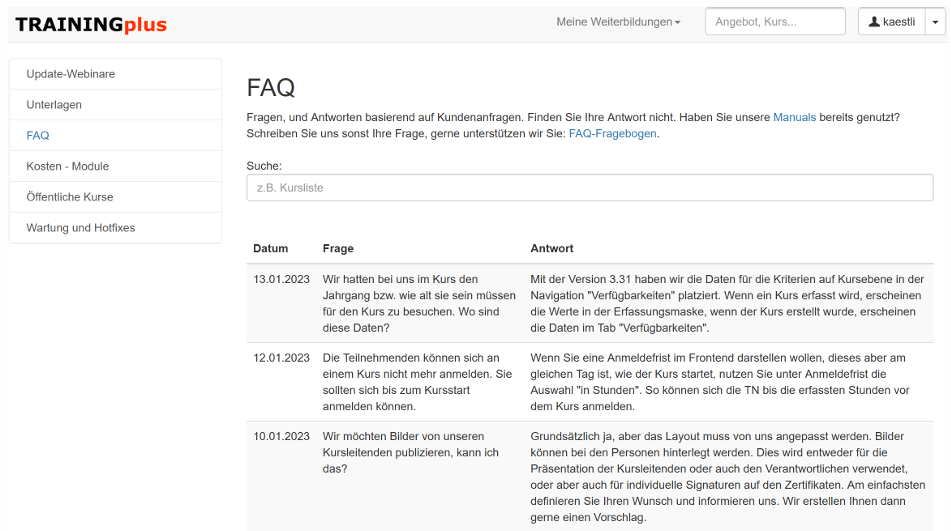This screenshot has height=531, width=951.
Task: Select the FAQ entry dated 10.01.2023
Action: [x=281, y=437]
